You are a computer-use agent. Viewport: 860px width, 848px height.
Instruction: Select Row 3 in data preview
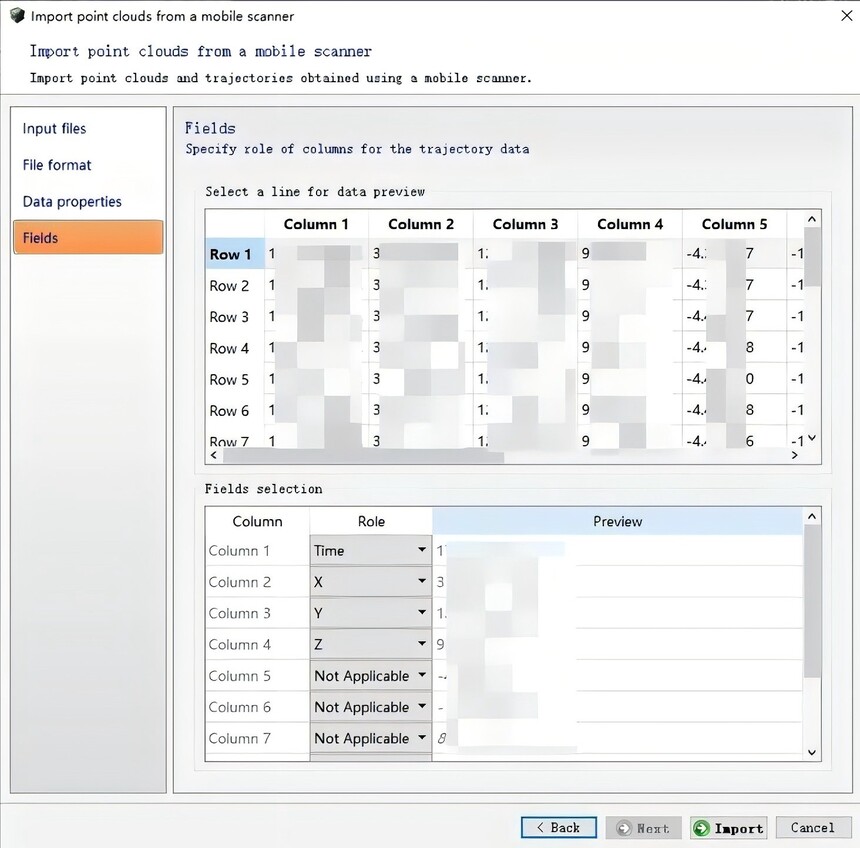(x=235, y=316)
